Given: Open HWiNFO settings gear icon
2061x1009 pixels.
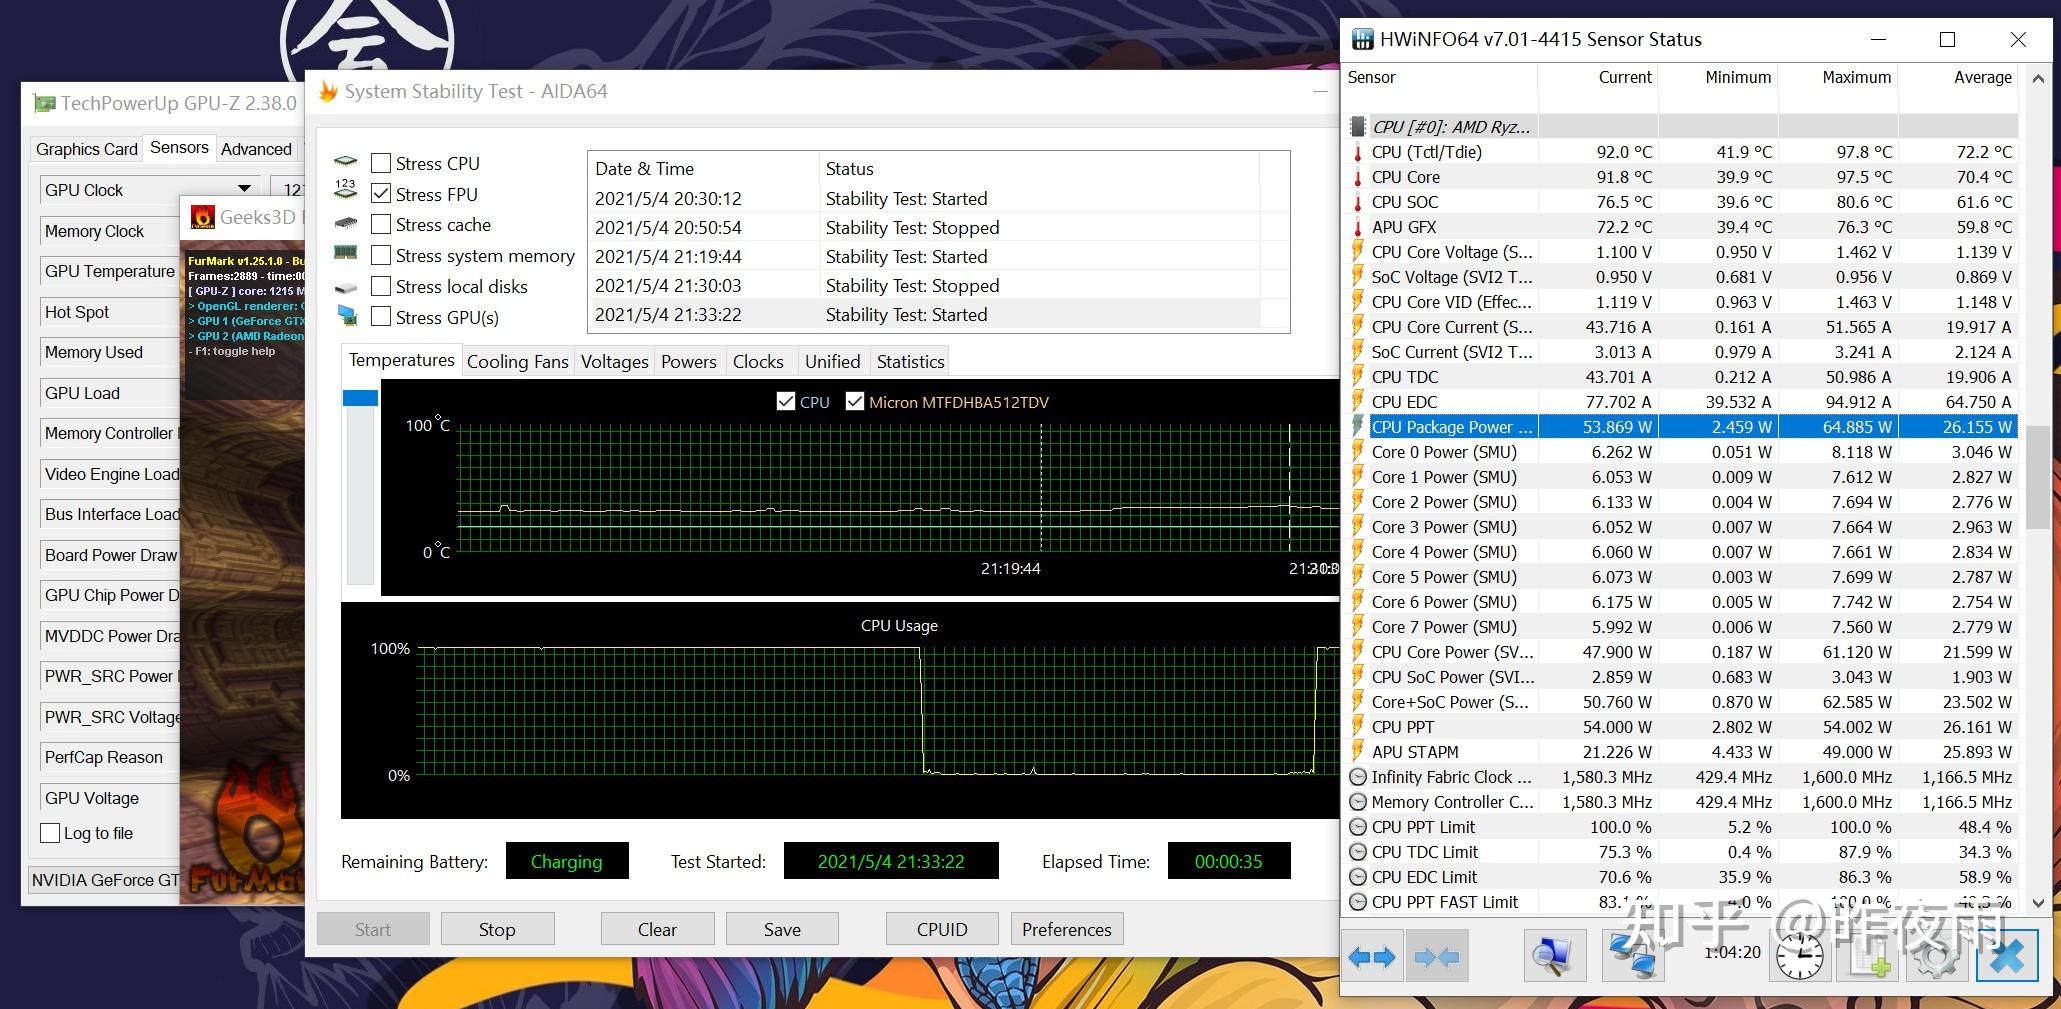Looking at the screenshot, I should pos(1936,957).
